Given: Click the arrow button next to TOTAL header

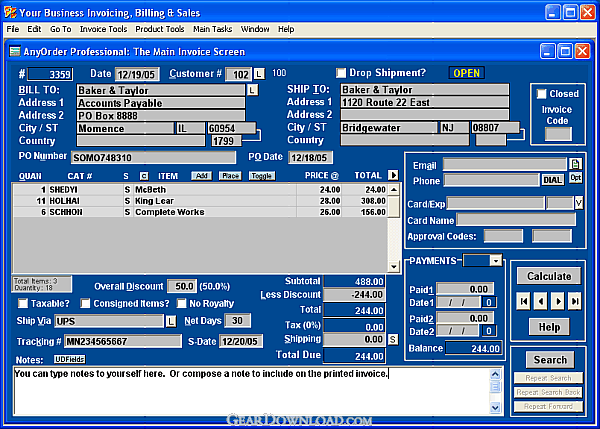Looking at the screenshot, I should pyautogui.click(x=393, y=175).
